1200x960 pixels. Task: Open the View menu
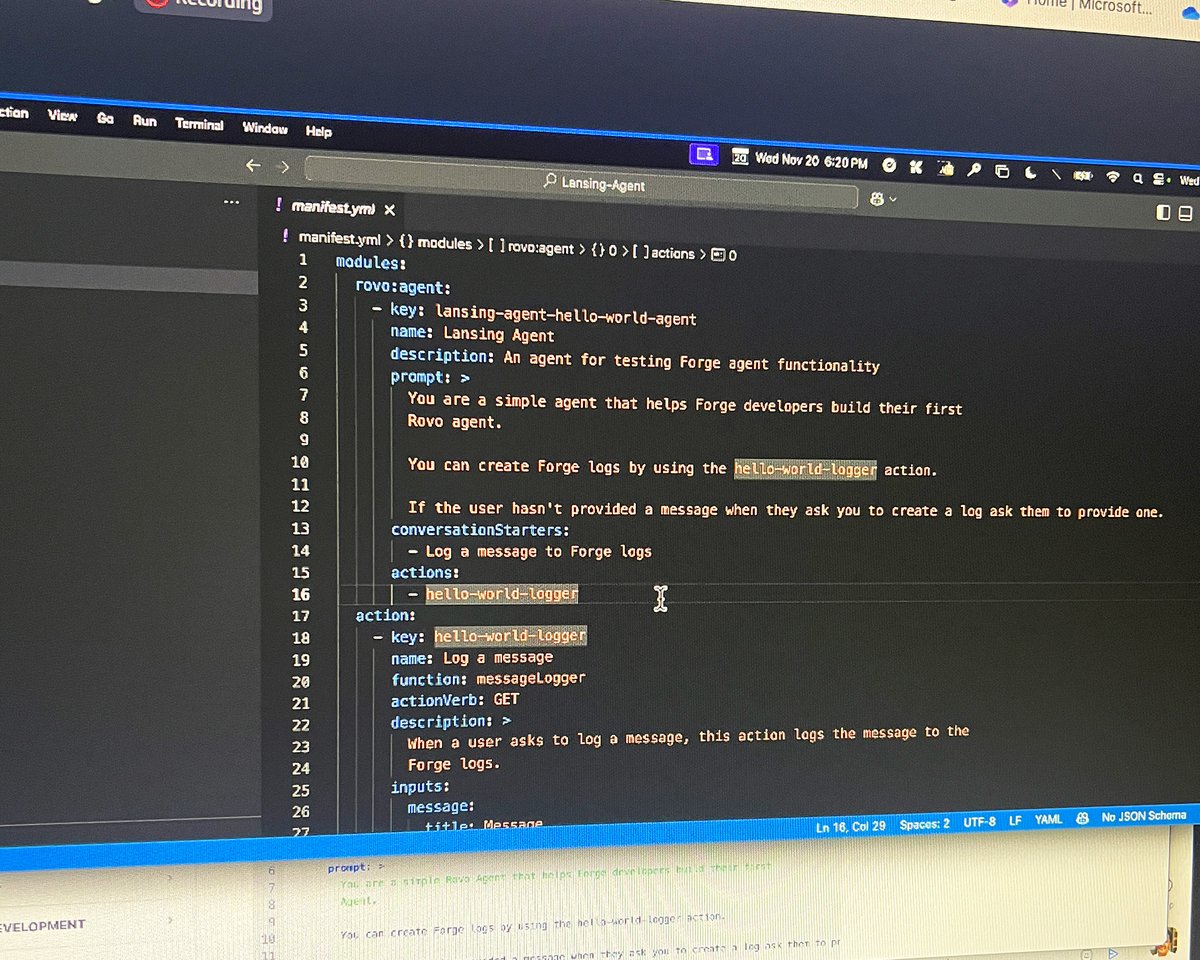tap(62, 116)
